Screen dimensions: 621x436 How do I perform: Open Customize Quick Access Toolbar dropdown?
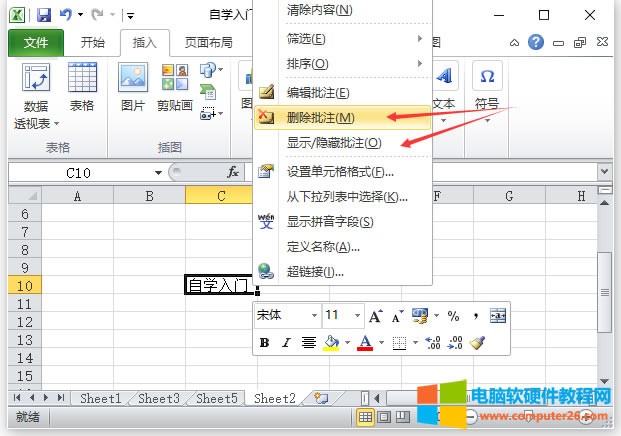point(130,16)
